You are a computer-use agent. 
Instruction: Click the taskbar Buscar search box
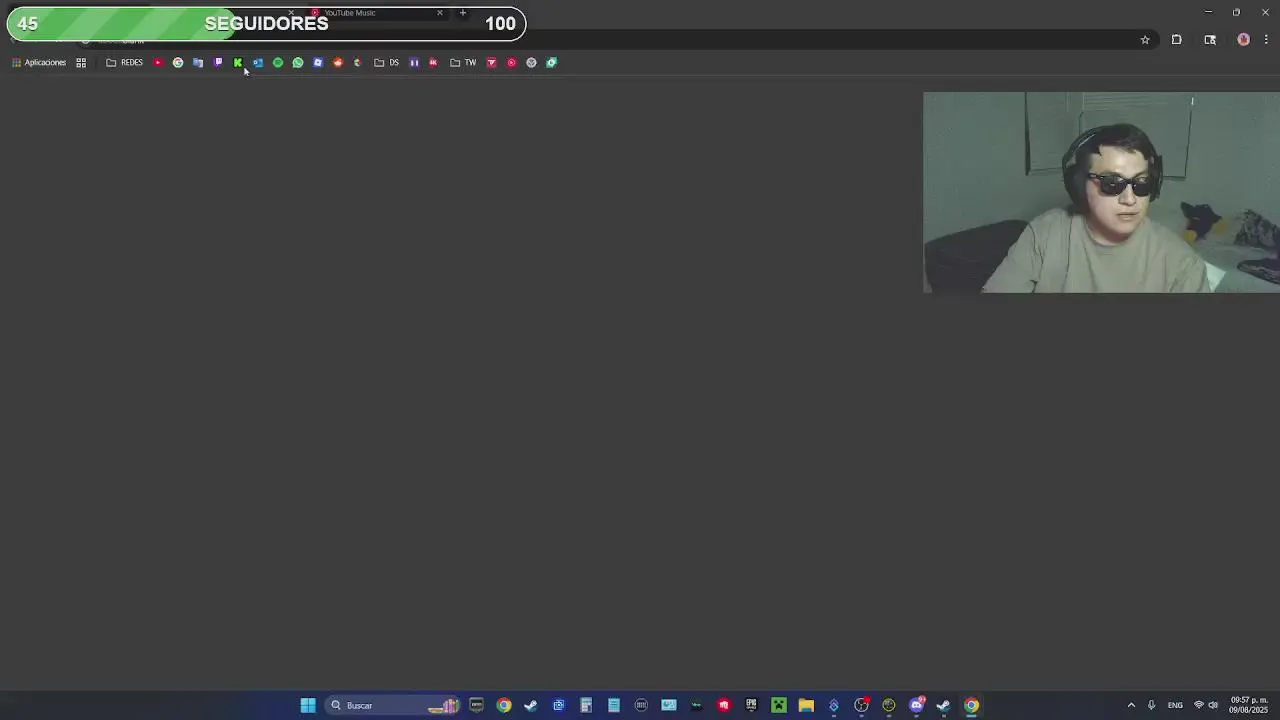pyautogui.click(x=393, y=705)
